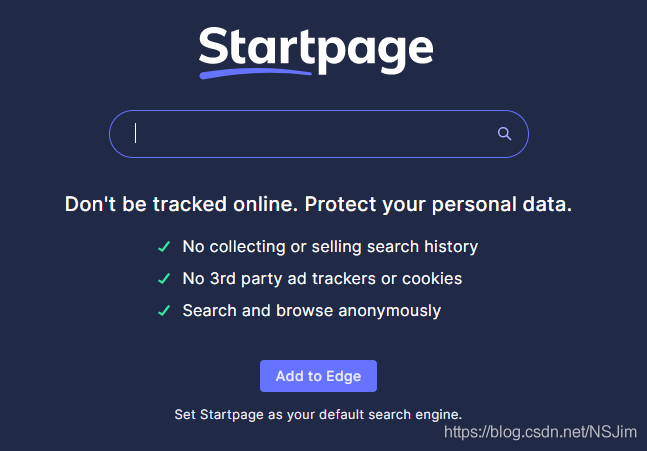This screenshot has width=647, height=451.
Task: Click the Add to Edge button
Action: tap(318, 376)
